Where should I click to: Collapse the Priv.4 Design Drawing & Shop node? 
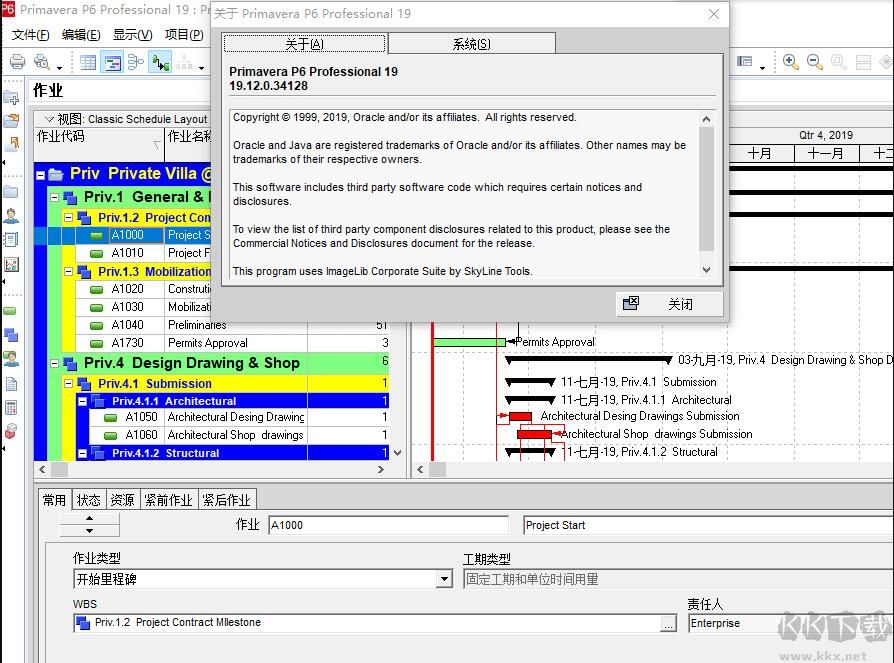click(55, 363)
